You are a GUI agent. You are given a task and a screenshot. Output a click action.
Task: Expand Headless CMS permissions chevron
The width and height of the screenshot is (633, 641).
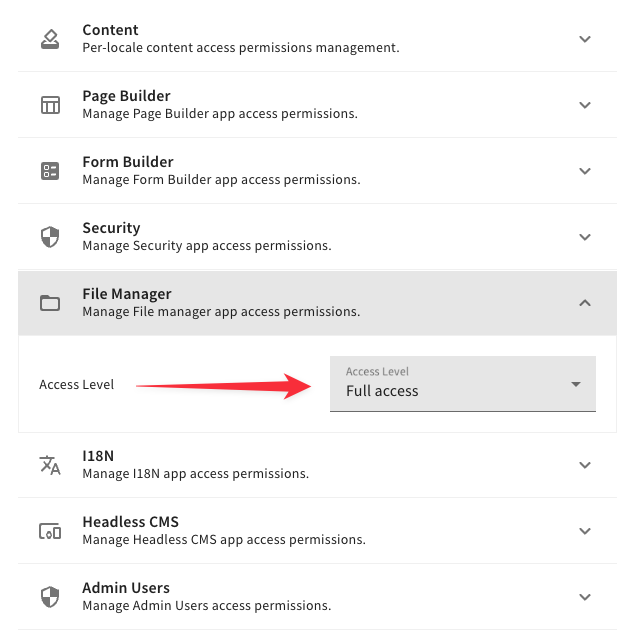pos(585,531)
